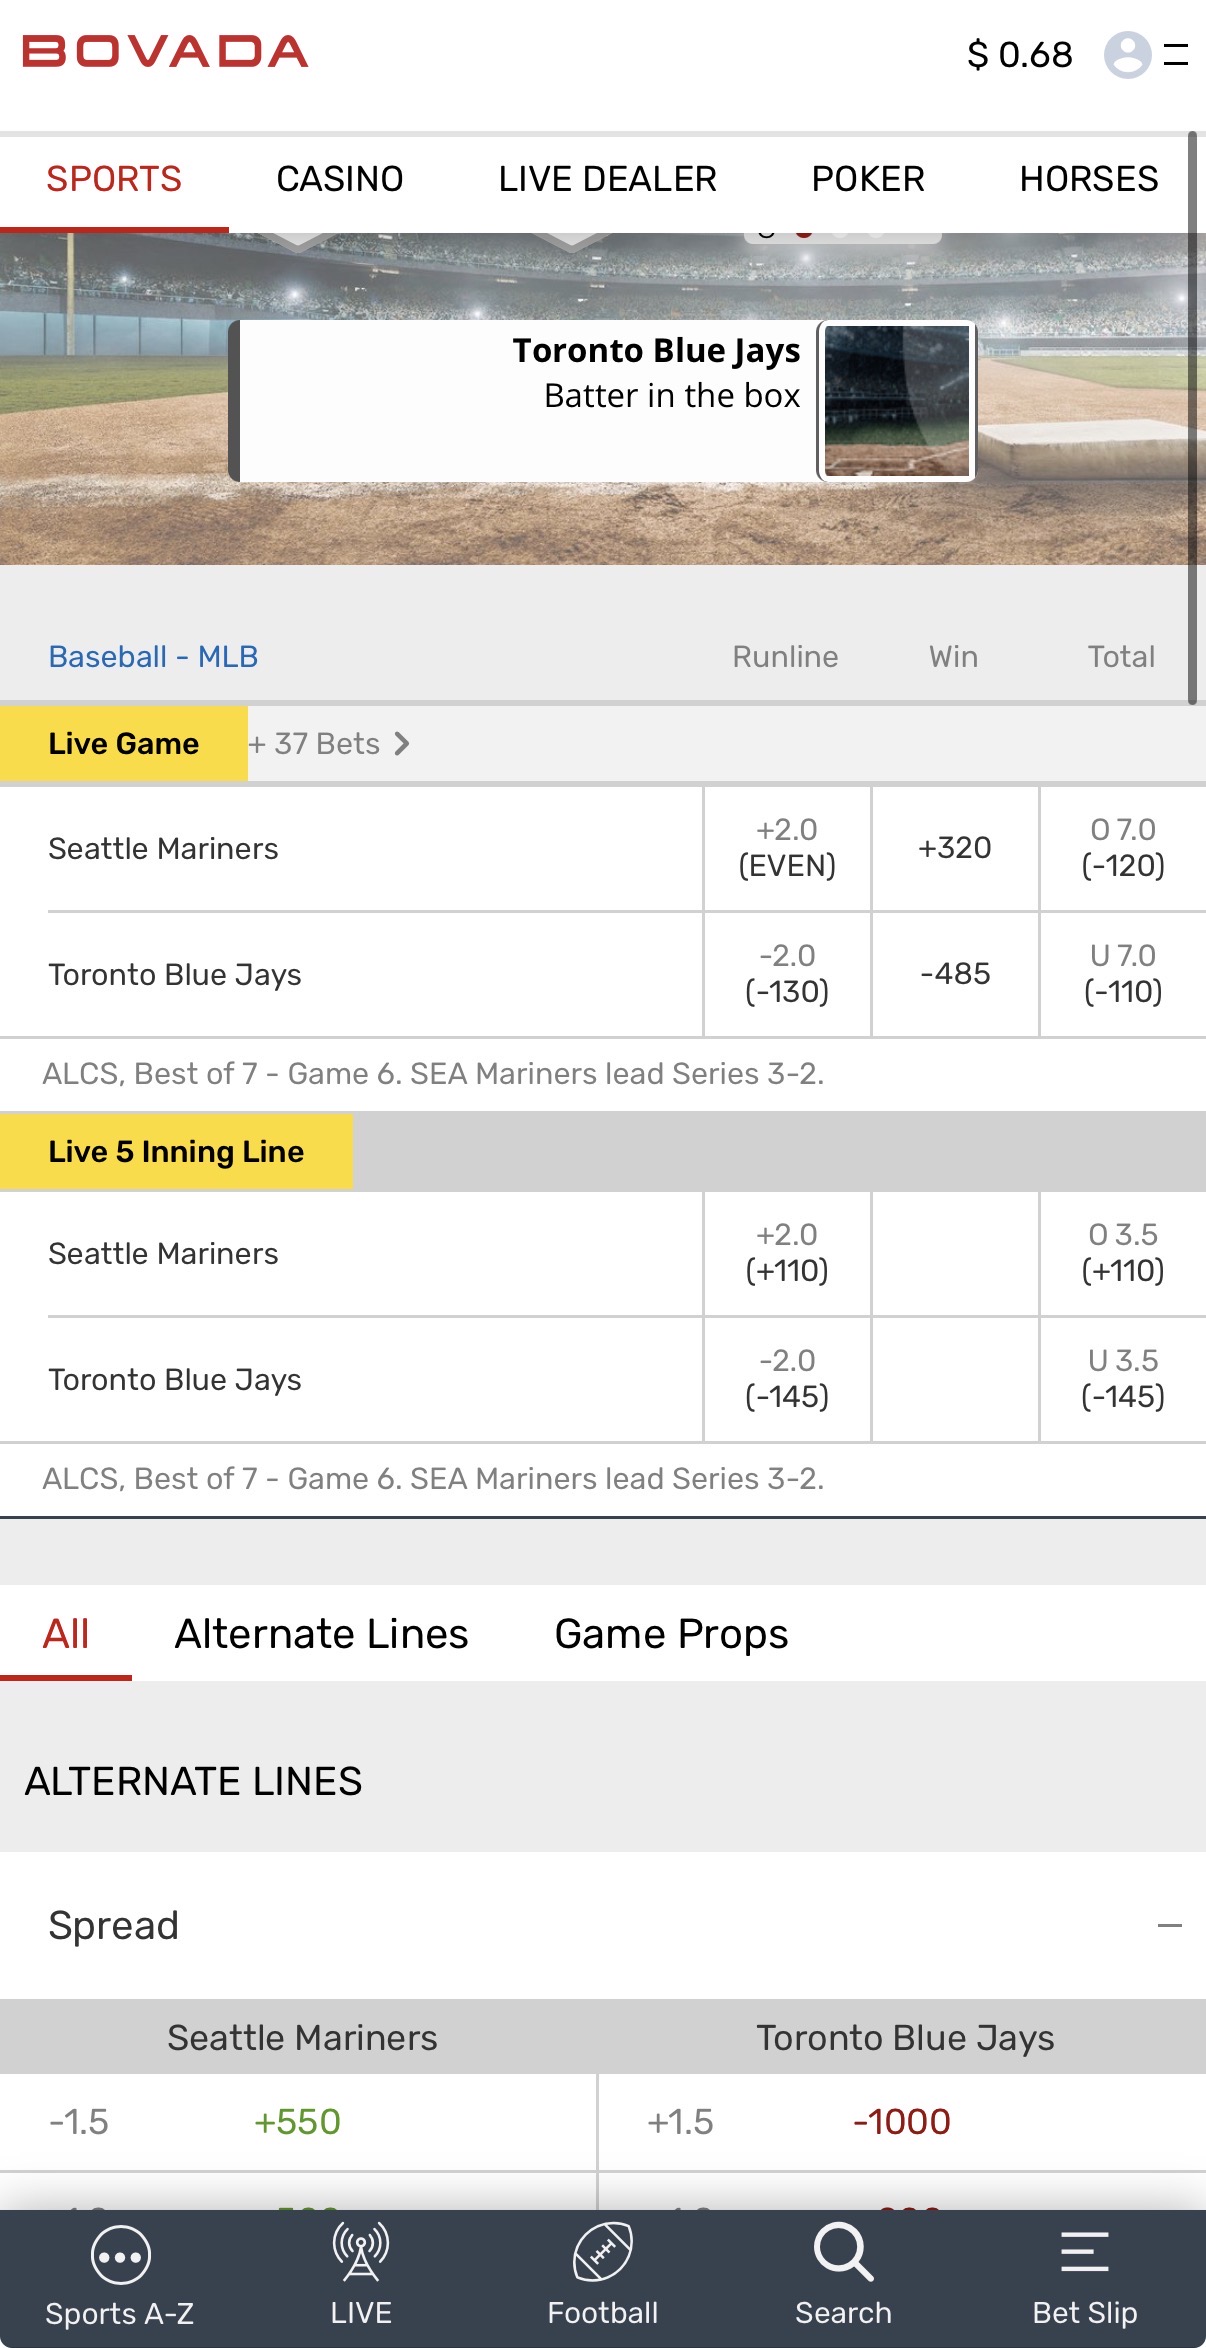Click the live game field thumbnail
The width and height of the screenshot is (1206, 2348).
coord(897,400)
